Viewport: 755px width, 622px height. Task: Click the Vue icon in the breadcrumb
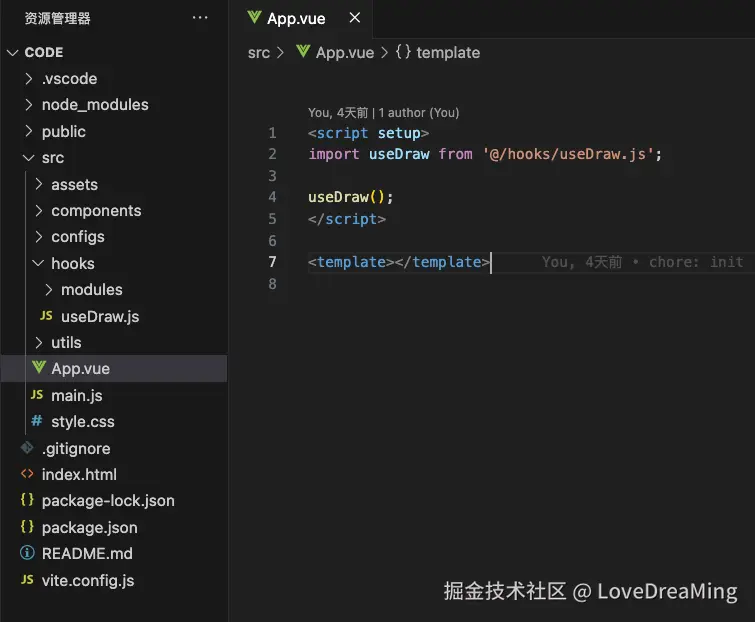[x=303, y=51]
